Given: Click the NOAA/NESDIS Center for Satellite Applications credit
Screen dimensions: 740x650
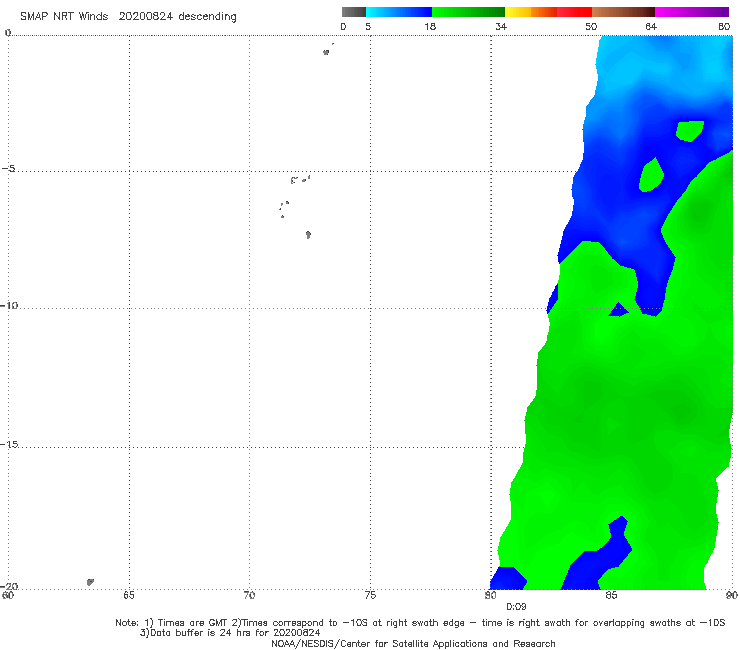Looking at the screenshot, I should point(413,644).
